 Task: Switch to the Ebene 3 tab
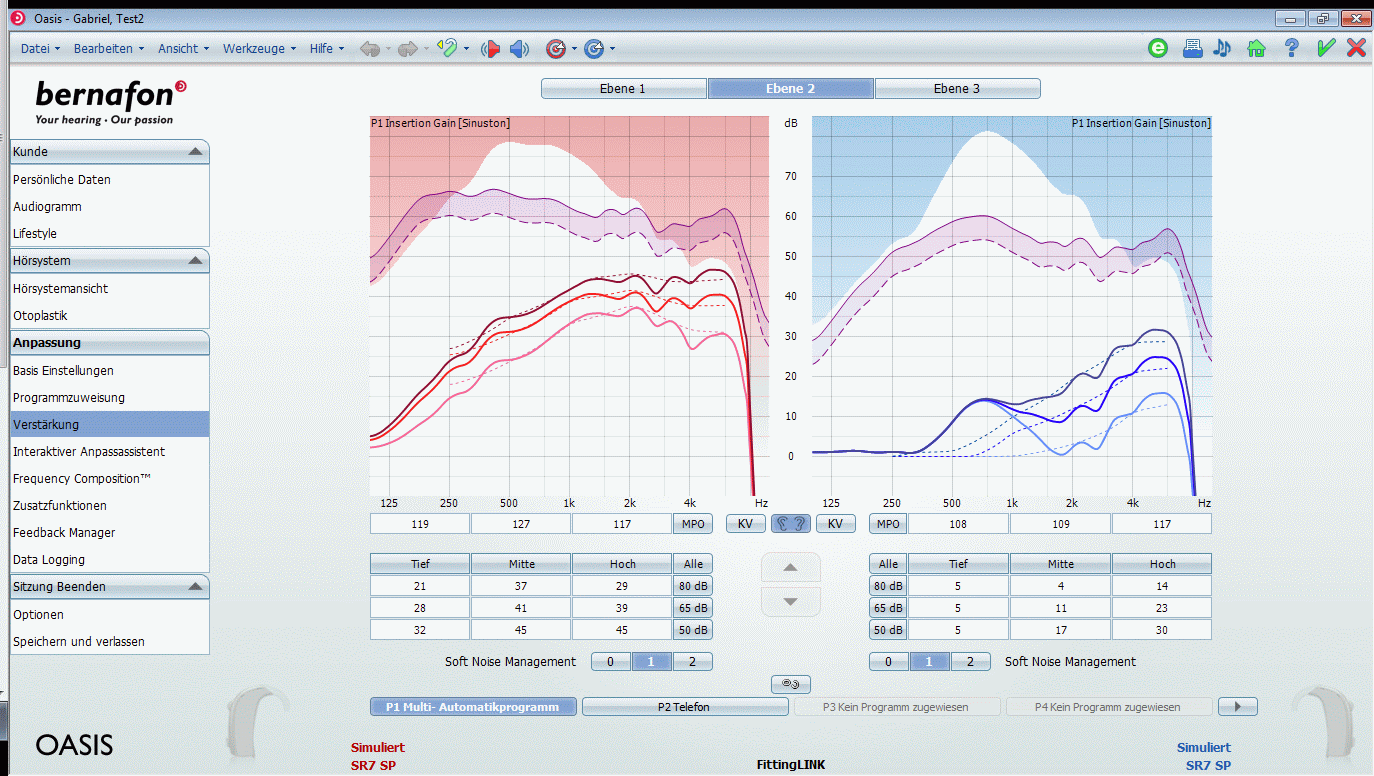pos(957,89)
